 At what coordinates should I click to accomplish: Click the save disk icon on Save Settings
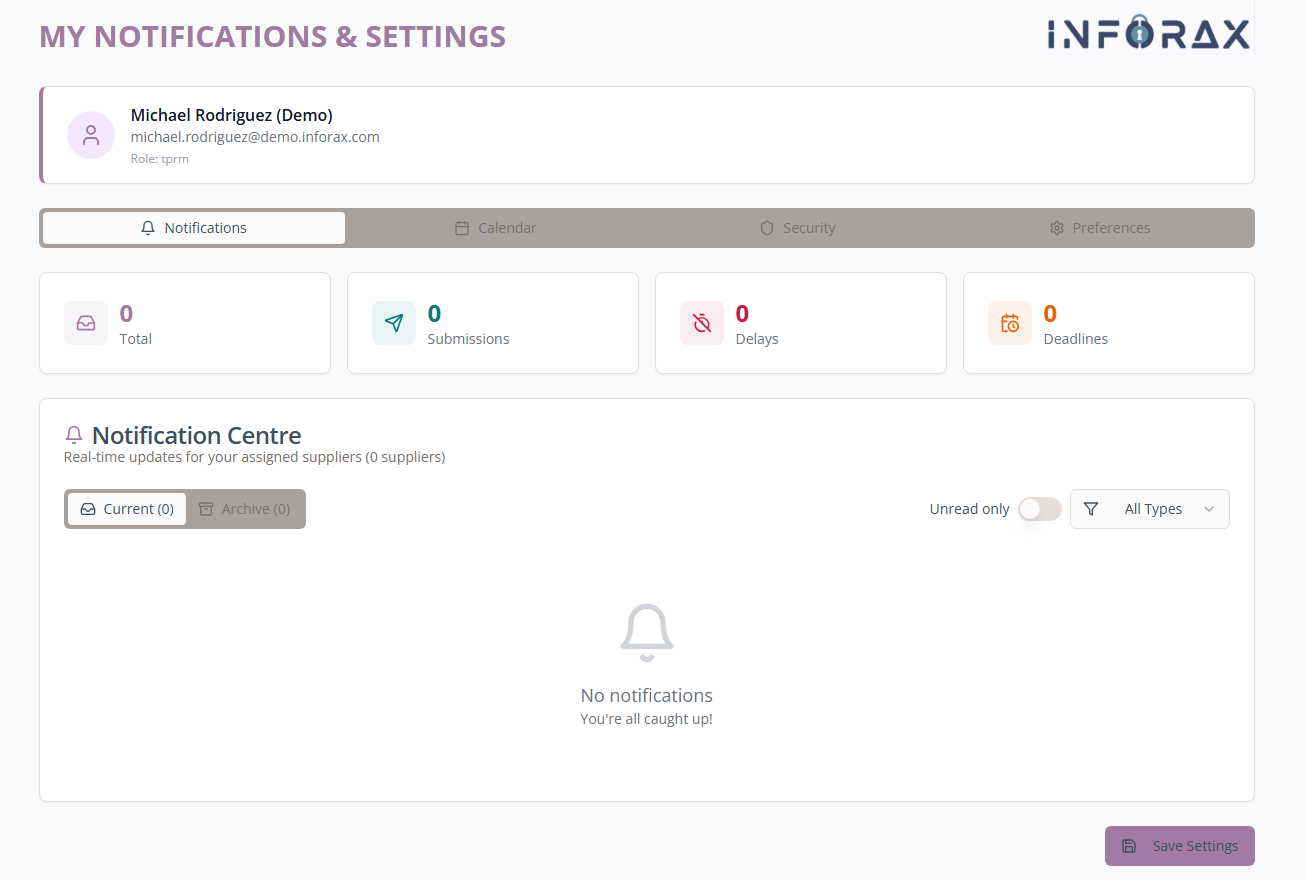coord(1129,846)
